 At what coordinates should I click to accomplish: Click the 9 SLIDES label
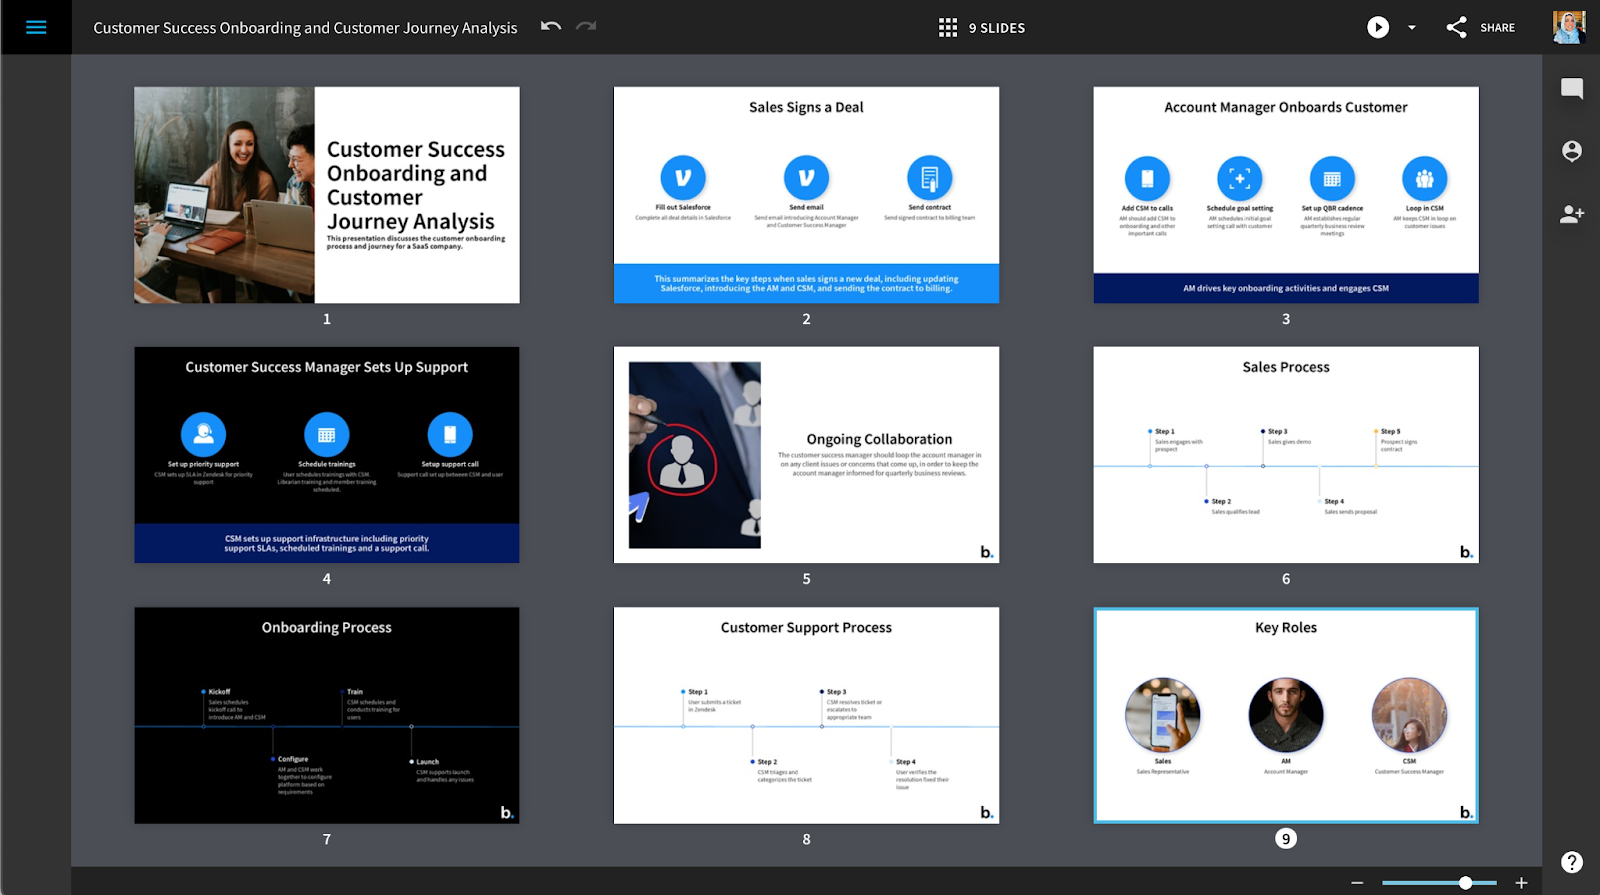[x=997, y=28]
